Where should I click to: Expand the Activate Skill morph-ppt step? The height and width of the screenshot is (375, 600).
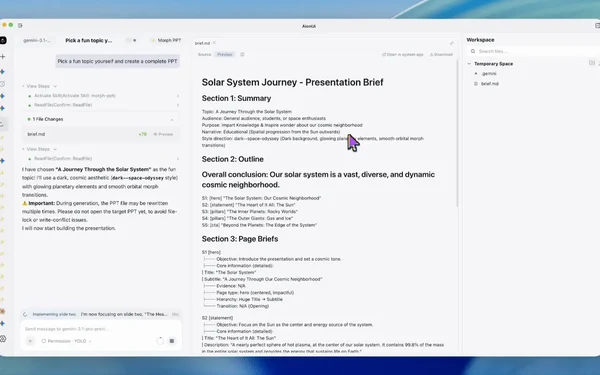pos(103,96)
